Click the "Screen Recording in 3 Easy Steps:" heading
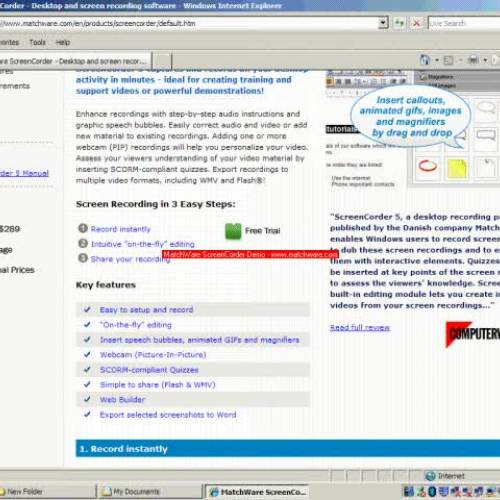Viewport: 500px width, 500px height. coord(155,204)
